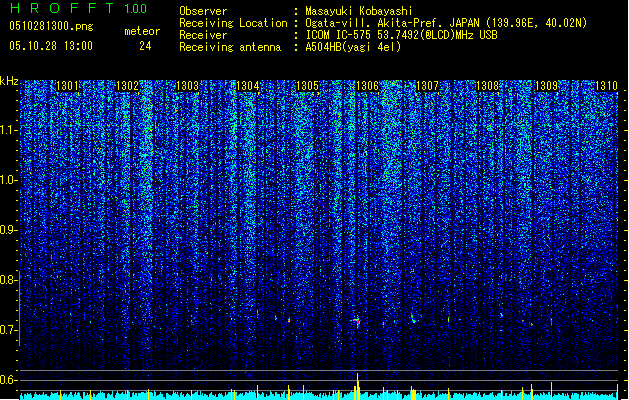Click the 0.7 kHz frequency label
Image resolution: width=629 pixels, height=400 pixels.
point(9,330)
